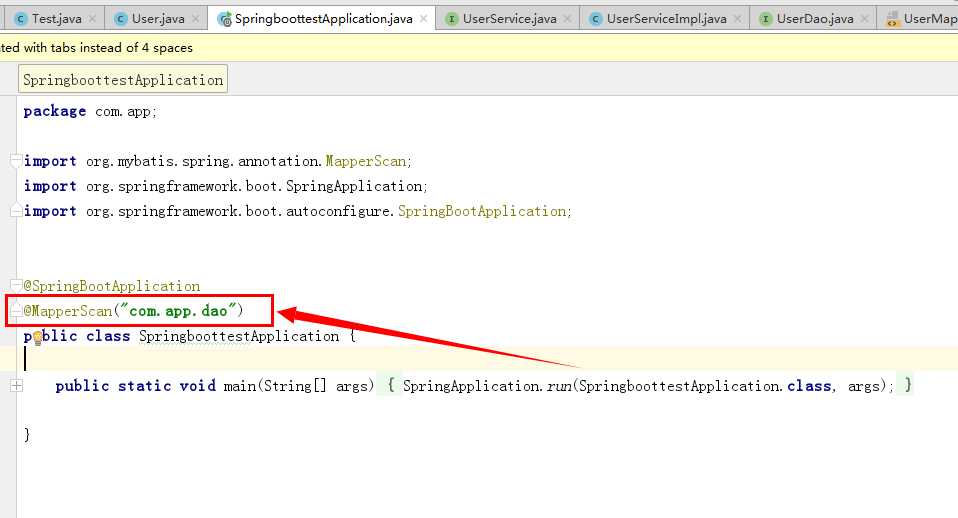Collapse the @SpringBootApplication annotation fold

(16, 285)
